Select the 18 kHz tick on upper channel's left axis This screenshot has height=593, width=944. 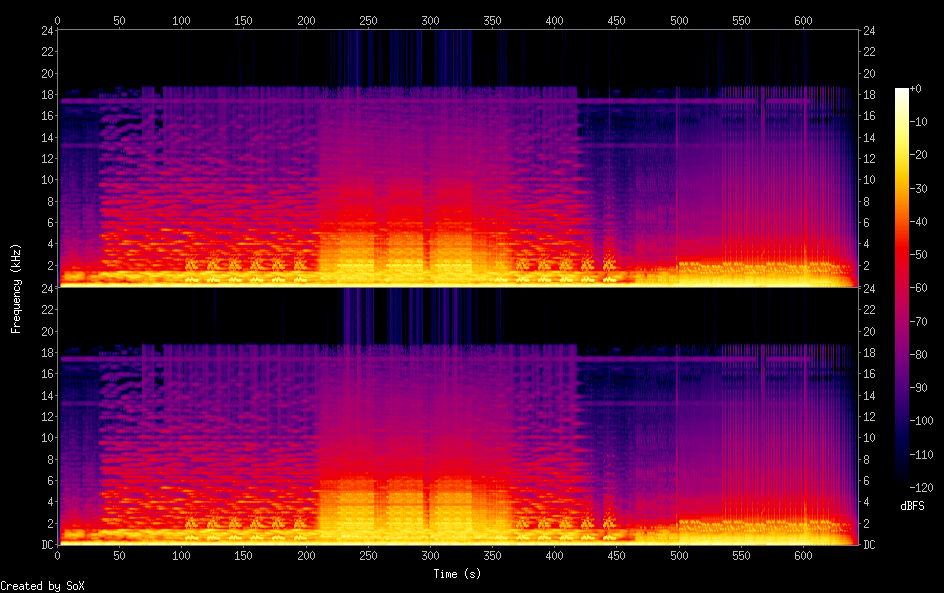tap(46, 95)
